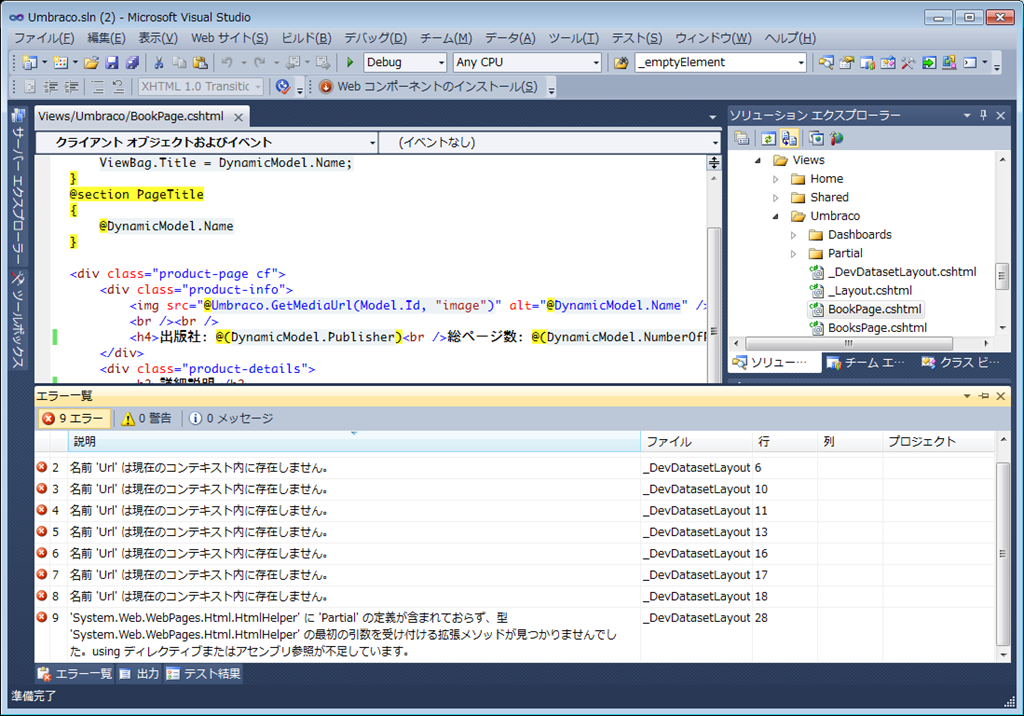Expand the Shared folder in tree

coord(776,197)
